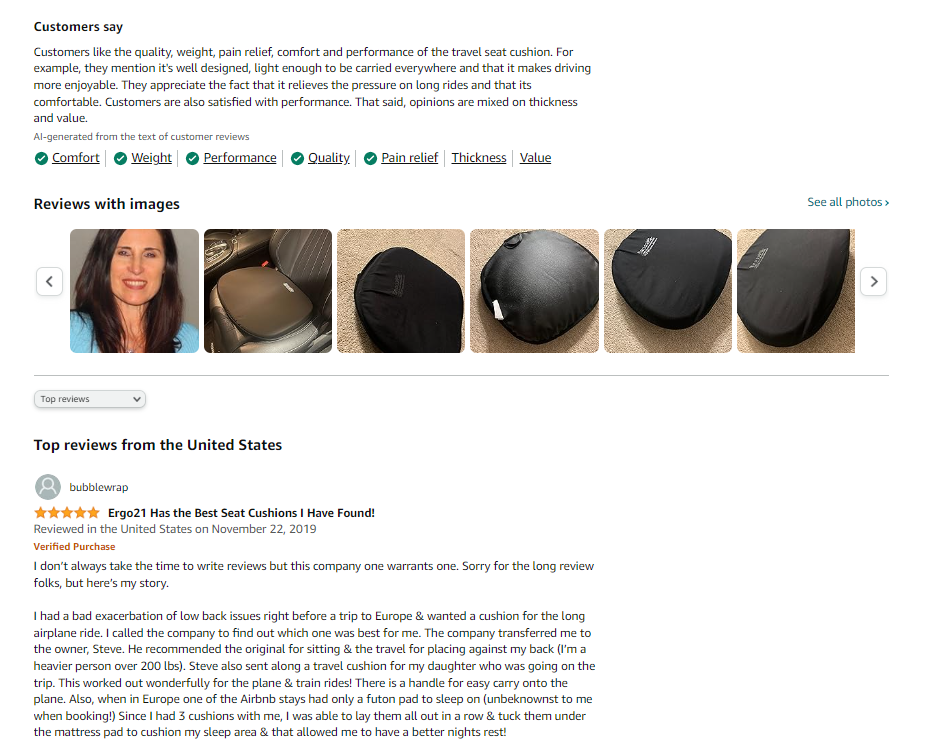Open the review title about Ergo21 cushions

[x=241, y=513]
